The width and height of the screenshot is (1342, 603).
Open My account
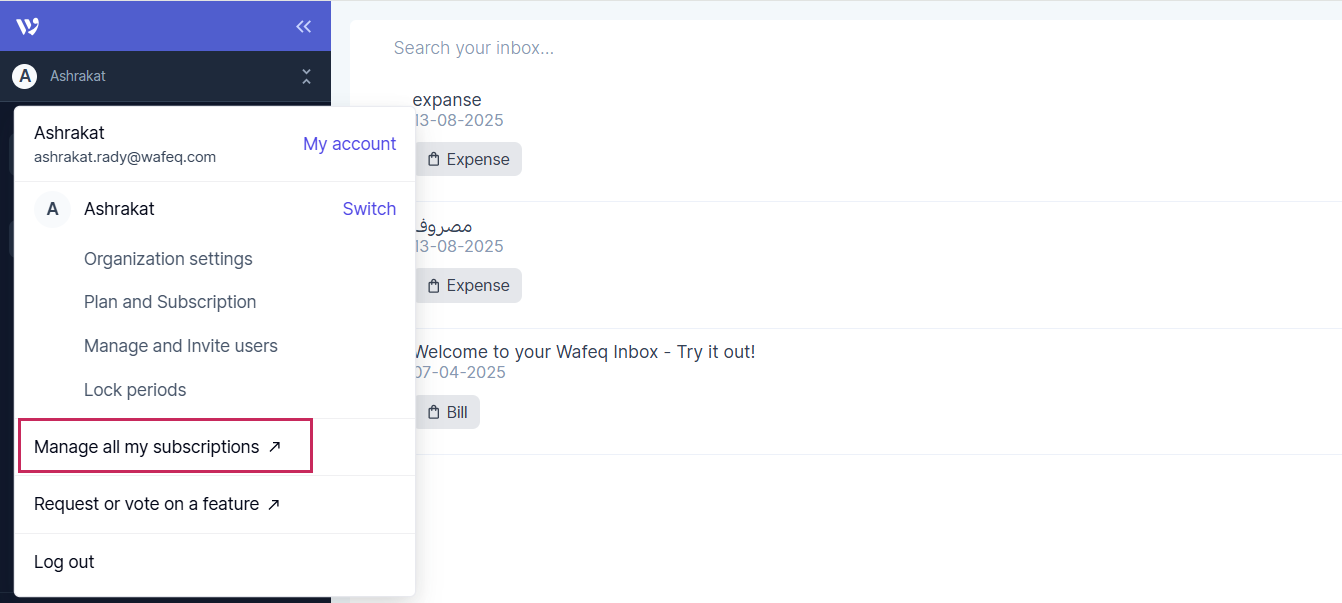[349, 143]
